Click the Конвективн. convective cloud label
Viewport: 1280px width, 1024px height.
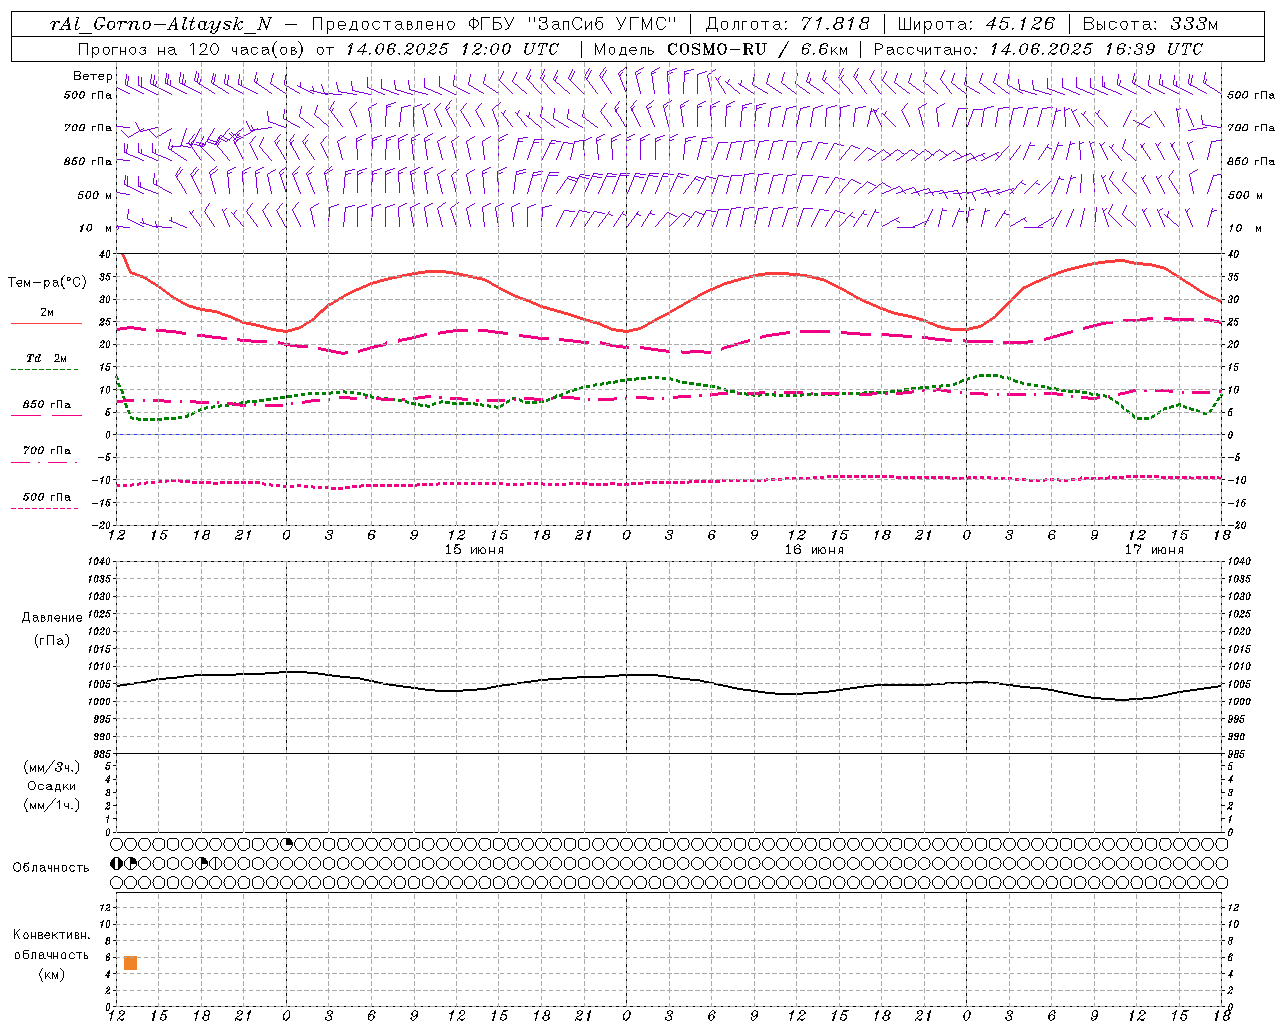(52, 935)
